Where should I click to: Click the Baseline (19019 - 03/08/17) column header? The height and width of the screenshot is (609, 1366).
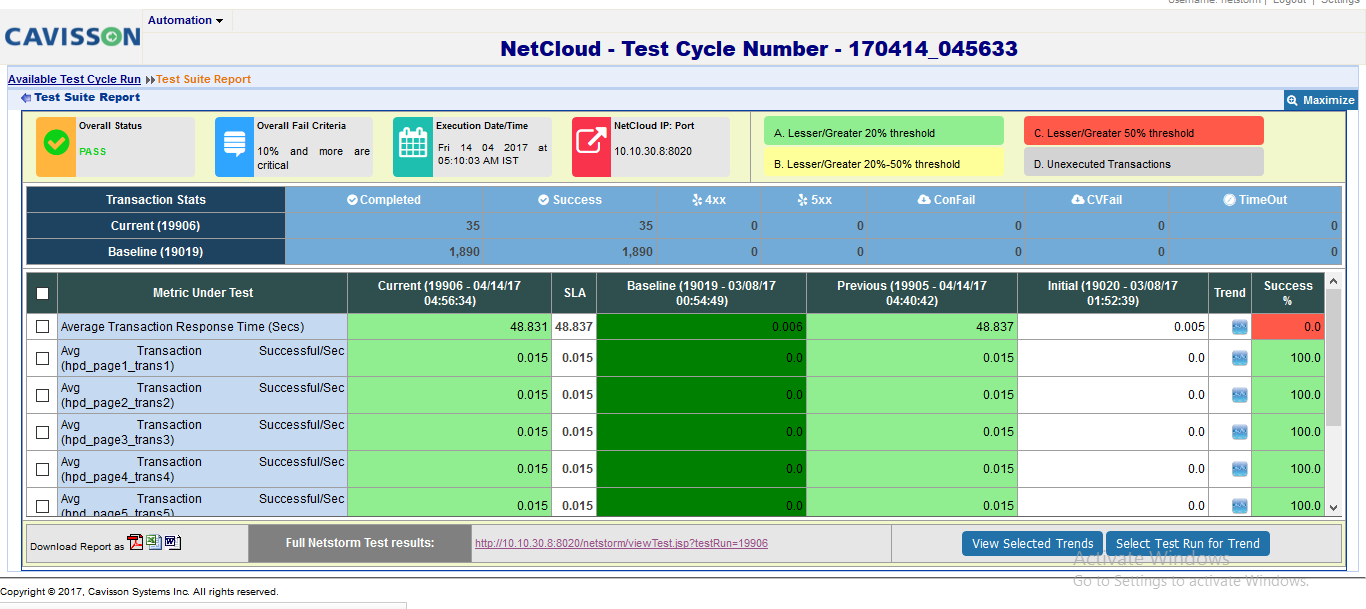701,293
